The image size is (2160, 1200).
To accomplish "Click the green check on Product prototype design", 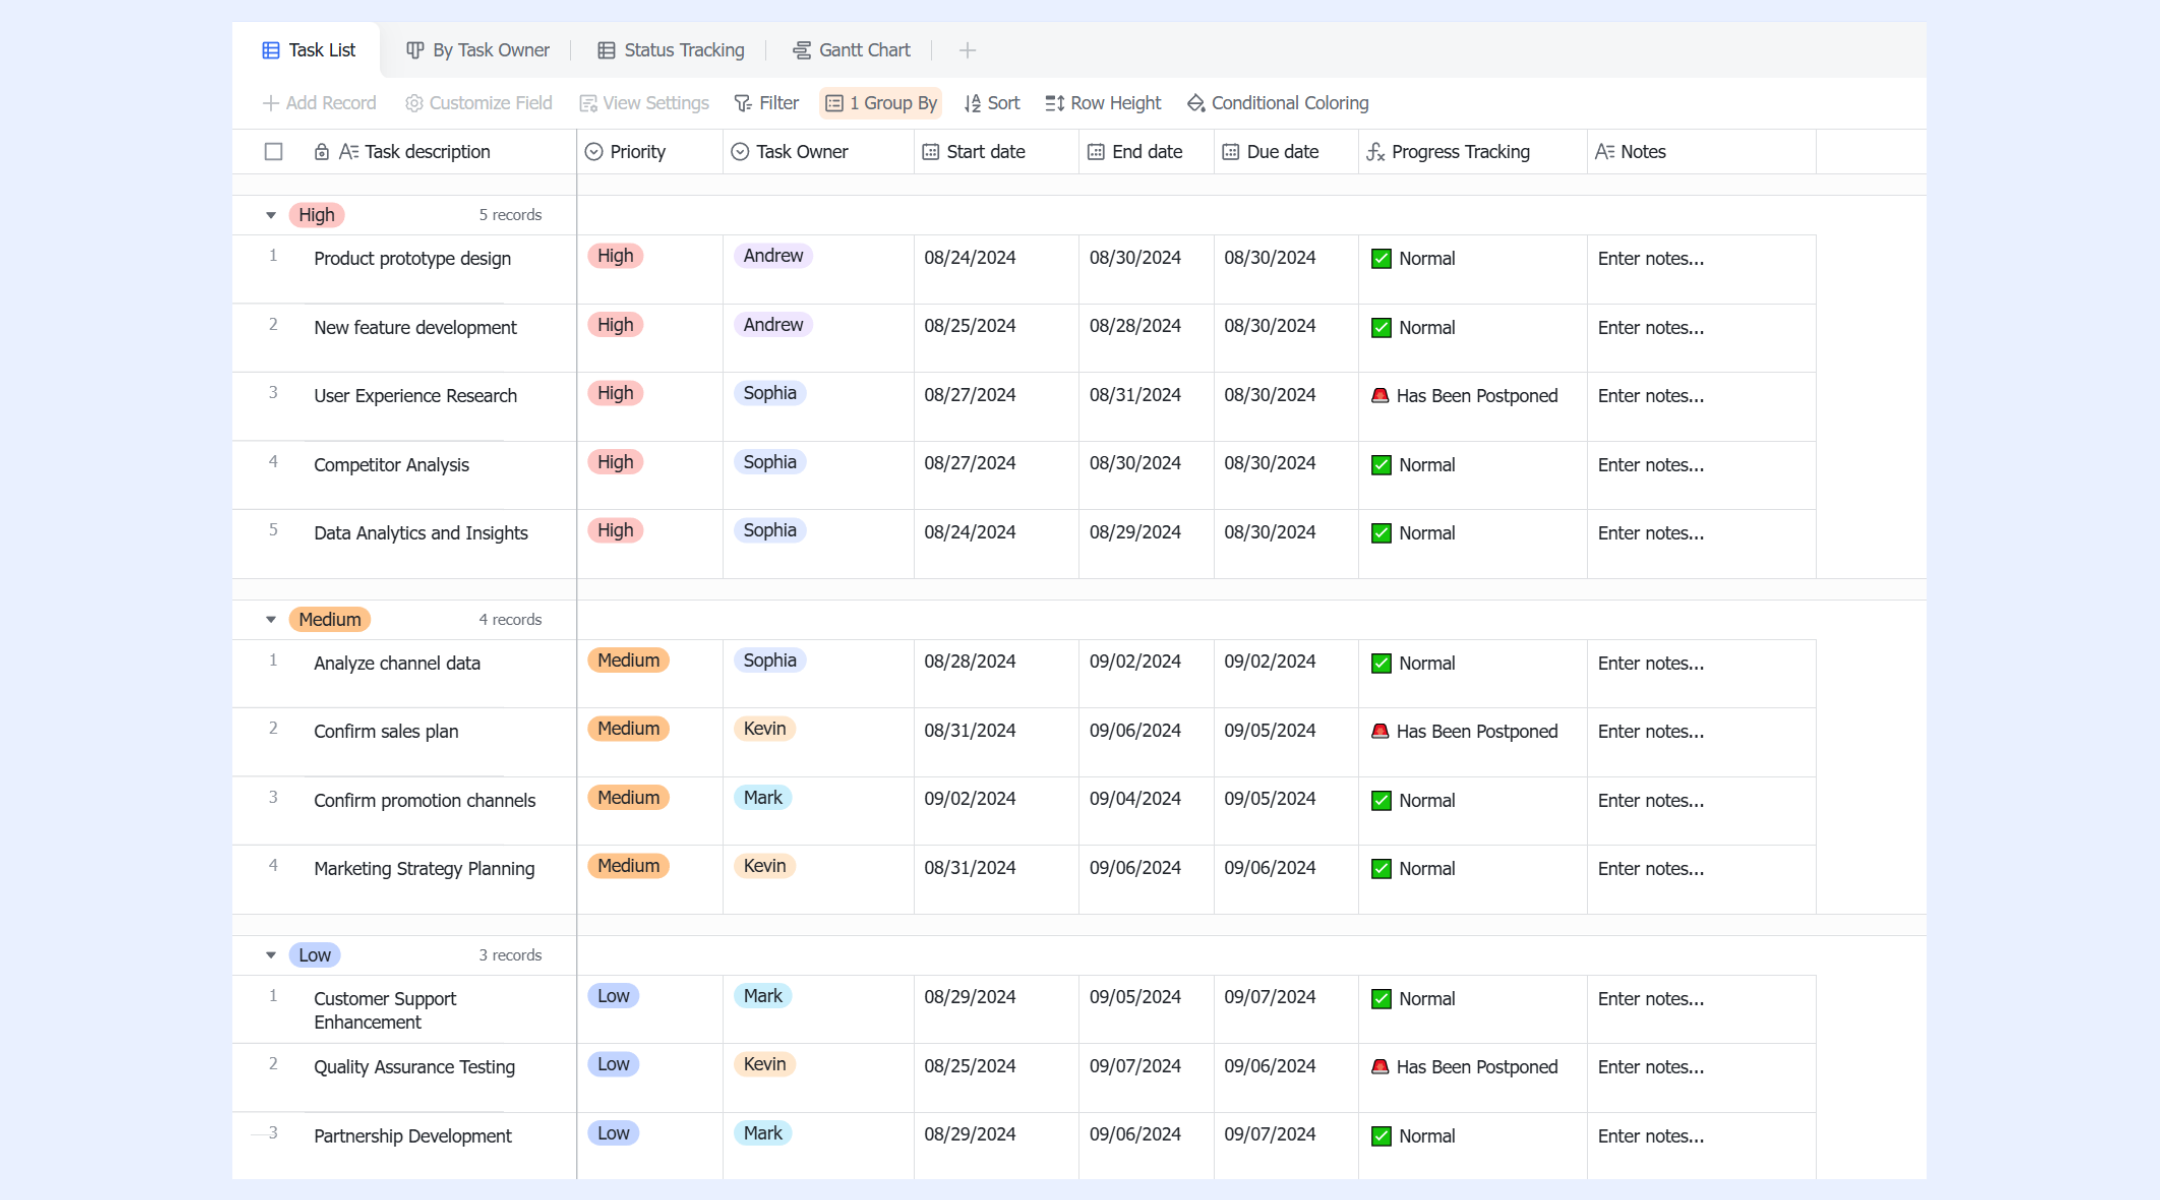I will 1381,259.
